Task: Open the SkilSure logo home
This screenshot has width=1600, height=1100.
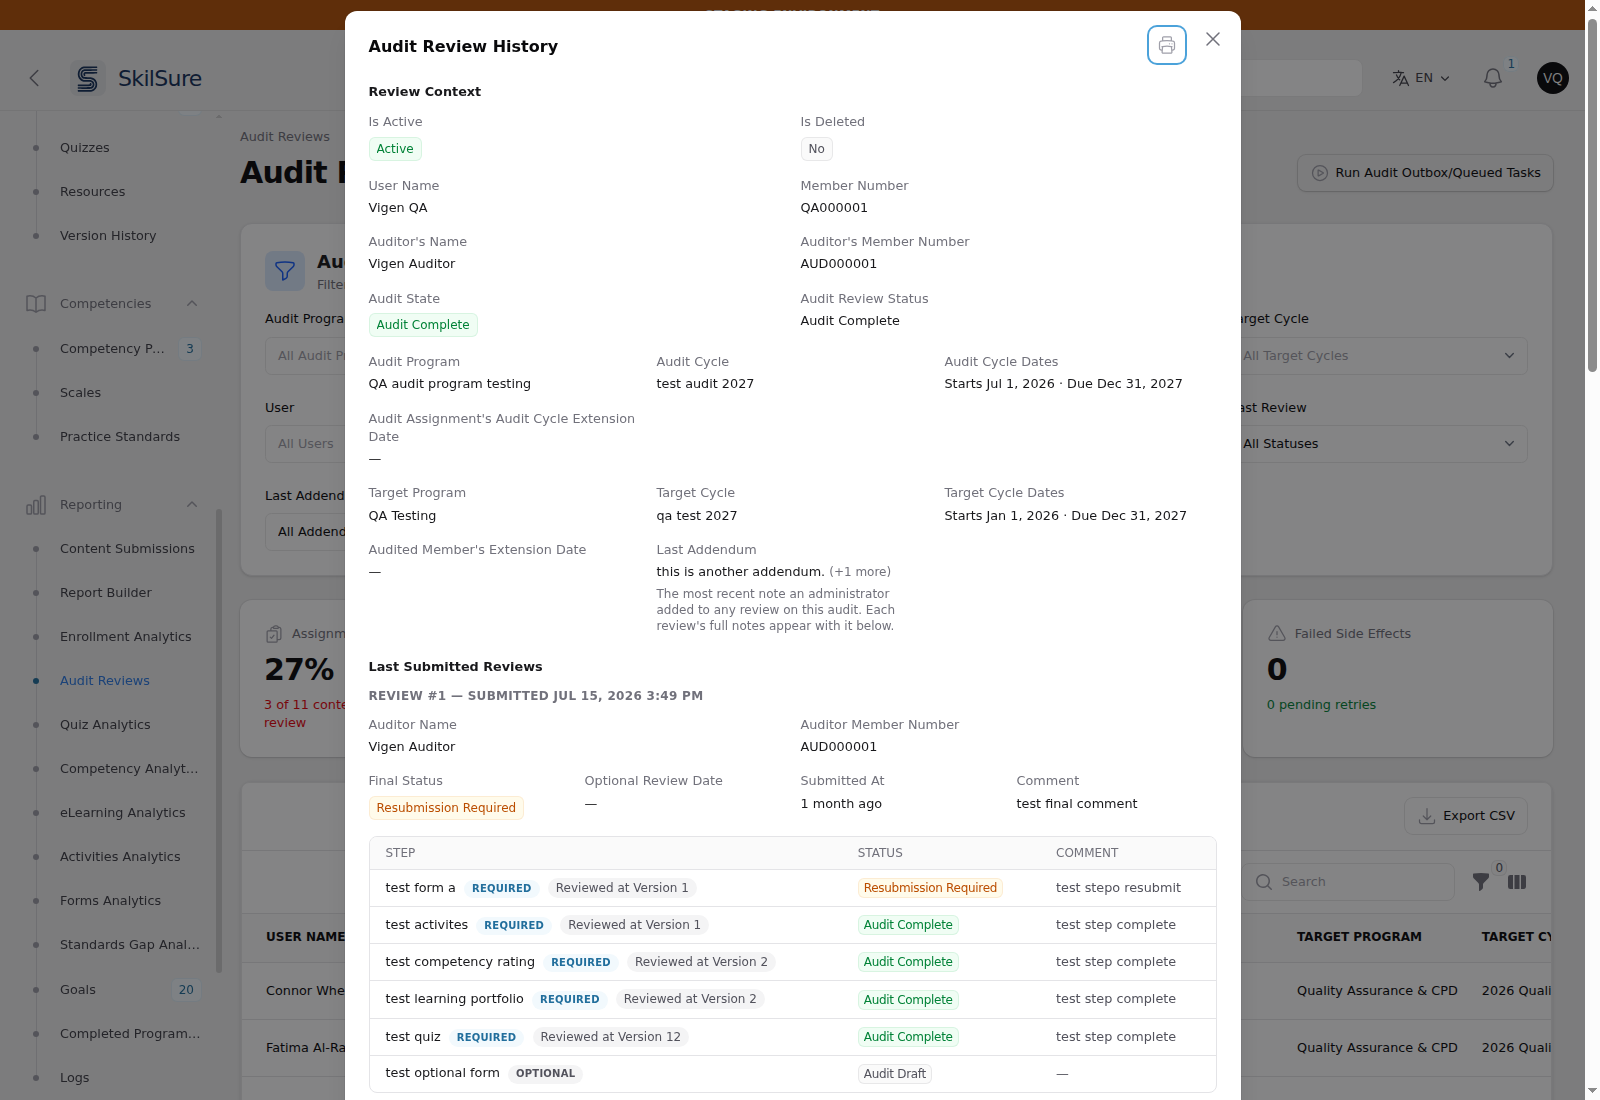Action: pos(137,78)
